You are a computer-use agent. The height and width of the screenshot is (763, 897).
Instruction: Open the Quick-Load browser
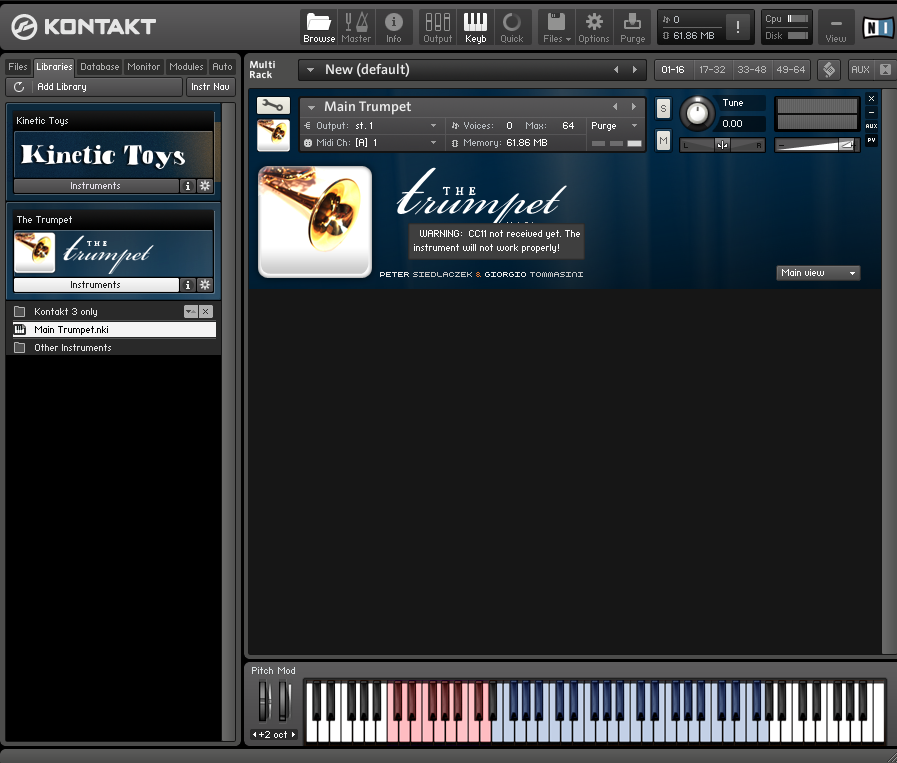(x=511, y=27)
